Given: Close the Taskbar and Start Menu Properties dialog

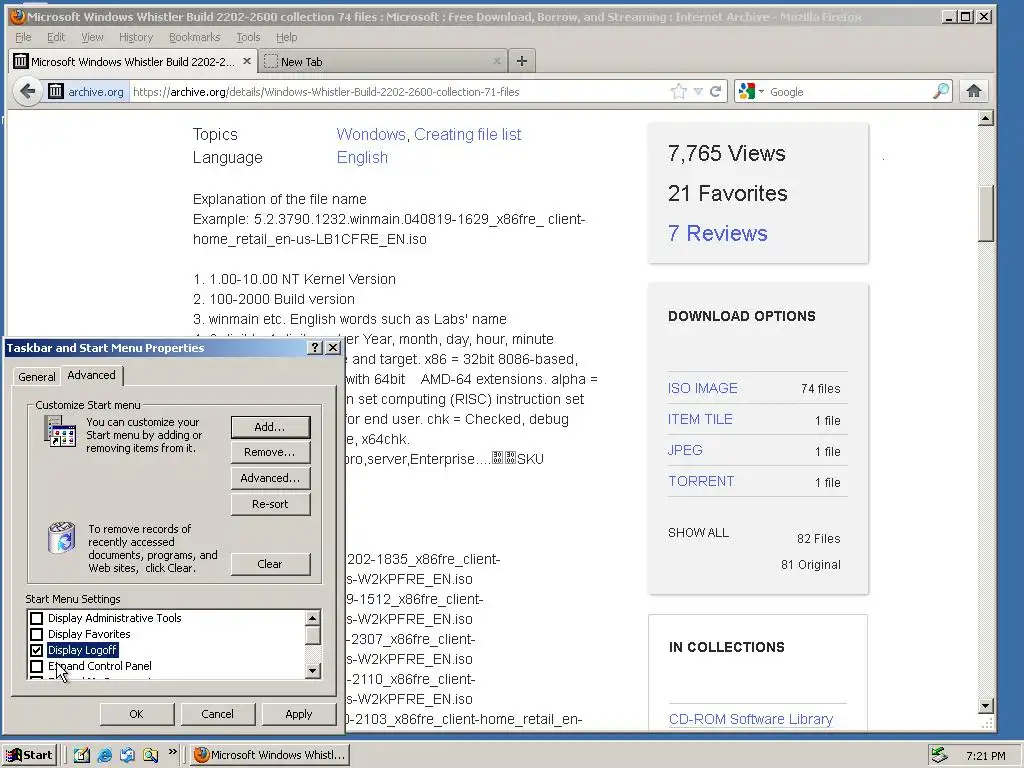Looking at the screenshot, I should tap(333, 347).
